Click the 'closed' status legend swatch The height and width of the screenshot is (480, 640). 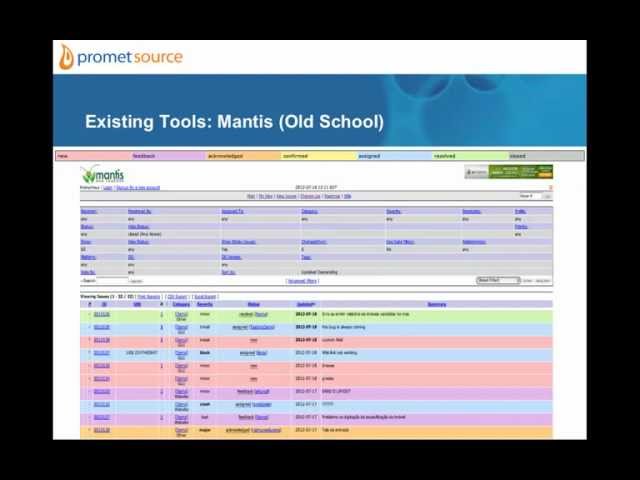[546, 156]
